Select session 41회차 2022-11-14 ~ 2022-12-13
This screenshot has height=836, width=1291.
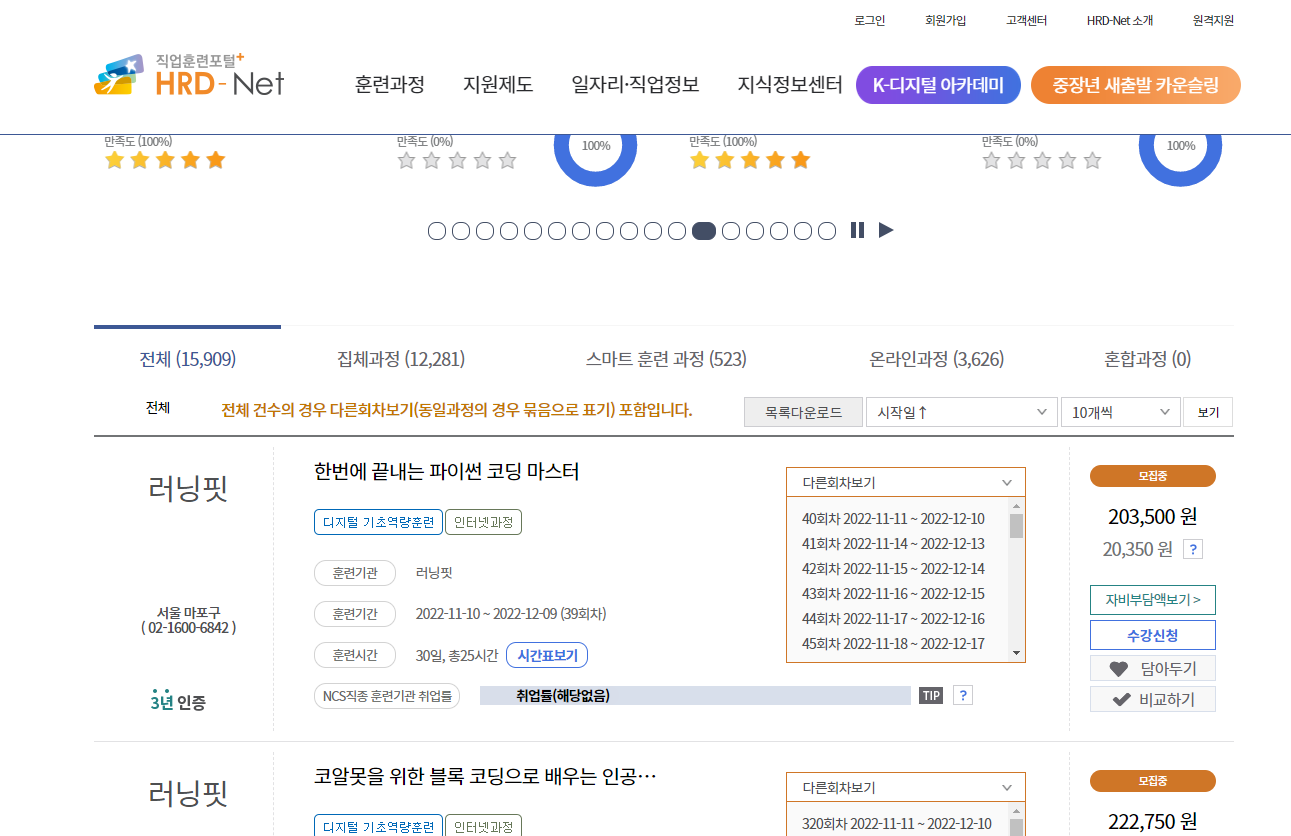point(893,544)
